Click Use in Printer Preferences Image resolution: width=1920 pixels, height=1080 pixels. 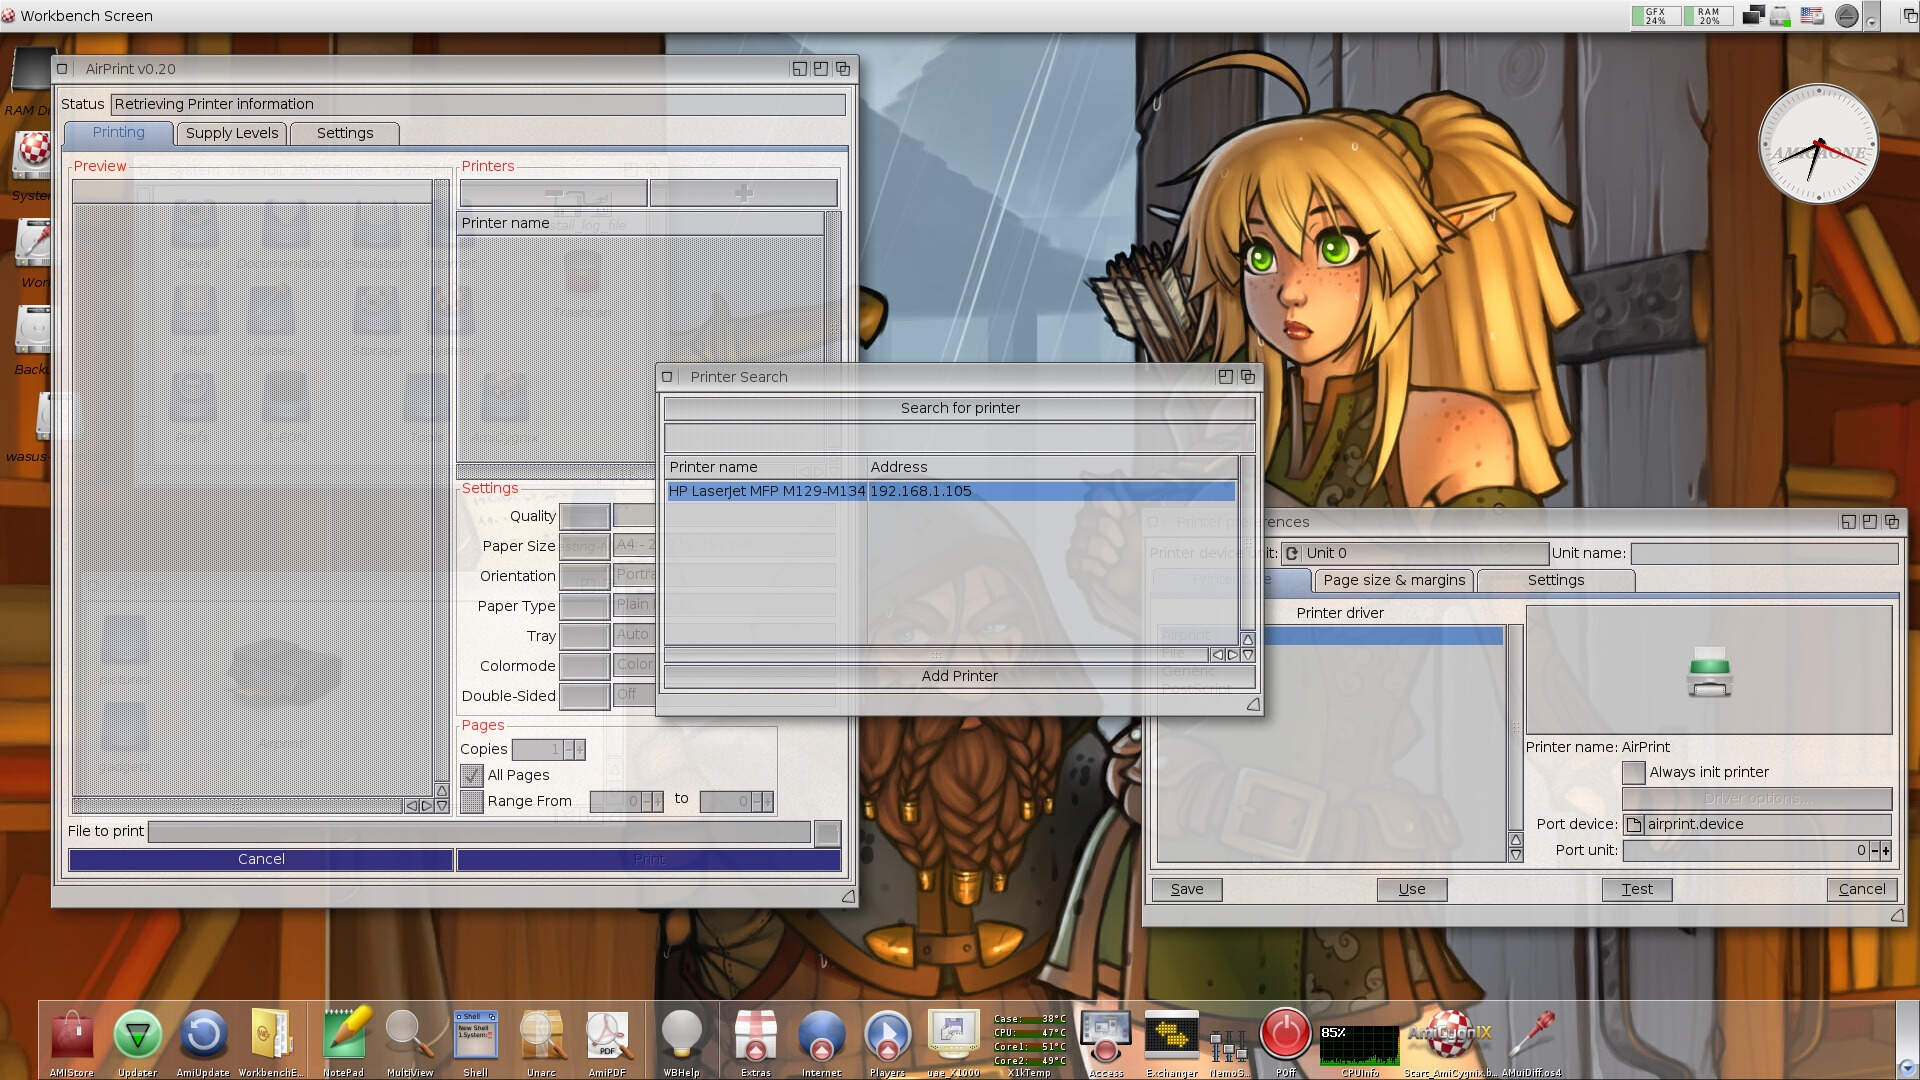click(1412, 889)
